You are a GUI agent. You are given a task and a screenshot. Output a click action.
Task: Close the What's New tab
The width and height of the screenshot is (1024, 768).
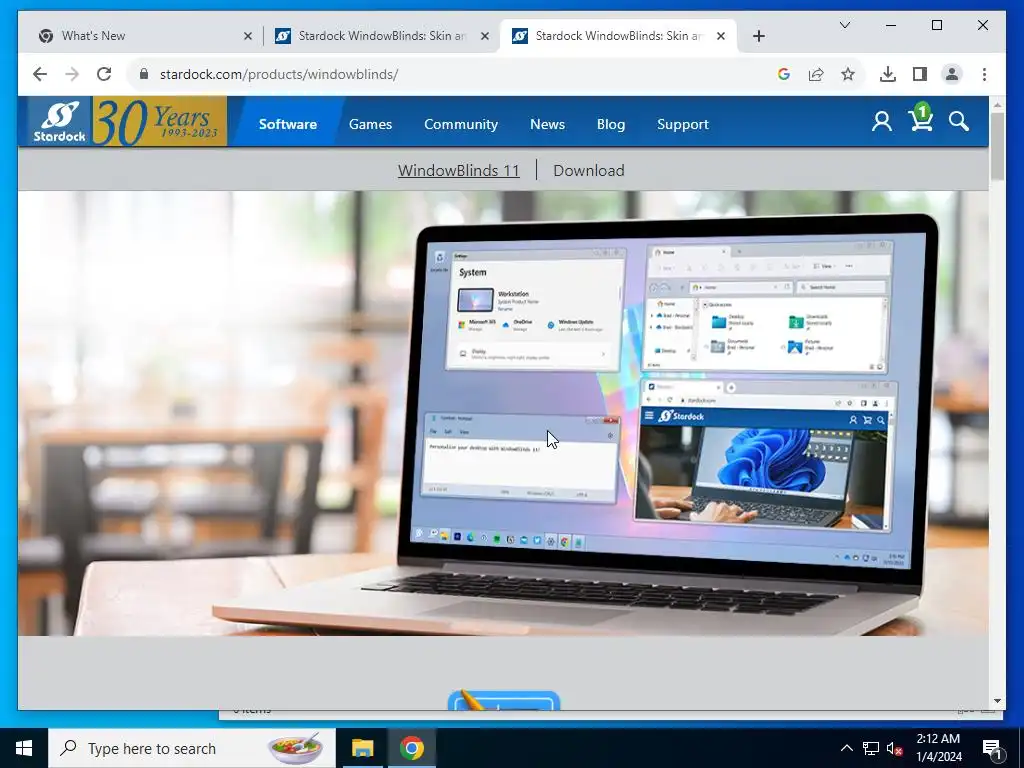click(x=248, y=36)
